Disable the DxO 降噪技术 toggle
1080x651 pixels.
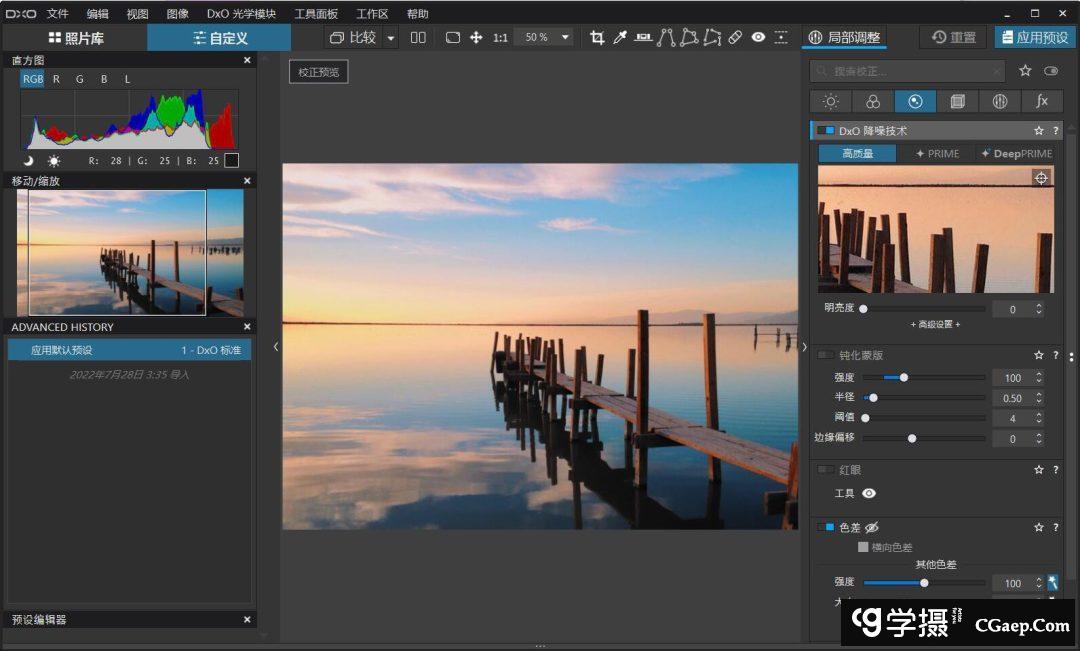point(825,131)
